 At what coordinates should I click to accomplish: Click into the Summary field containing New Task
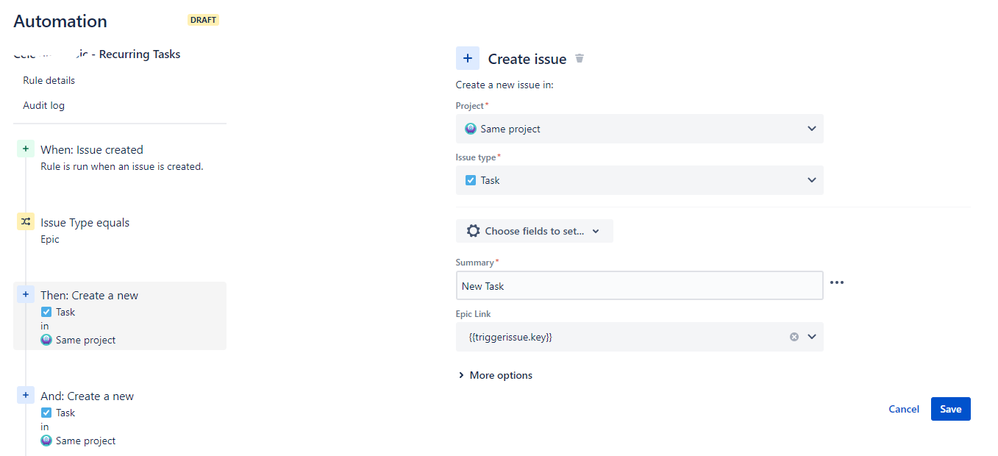tap(639, 286)
